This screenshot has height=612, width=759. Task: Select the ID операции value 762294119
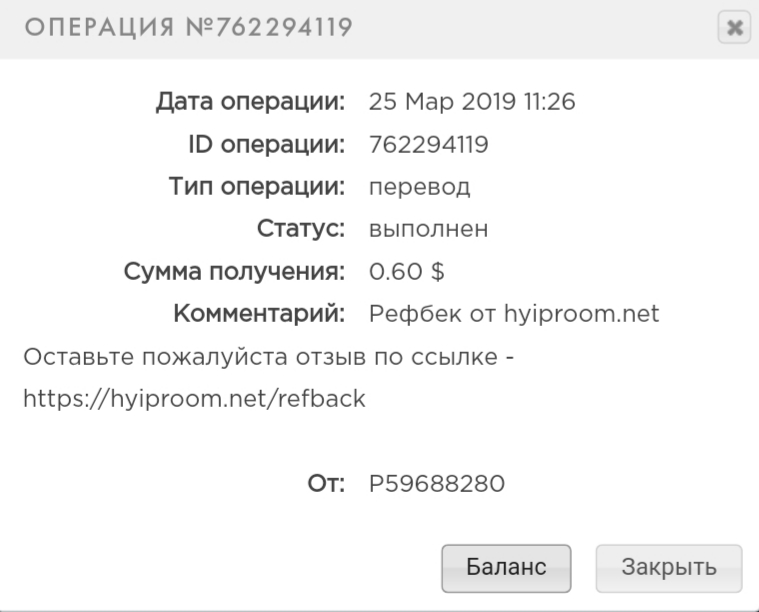[428, 145]
